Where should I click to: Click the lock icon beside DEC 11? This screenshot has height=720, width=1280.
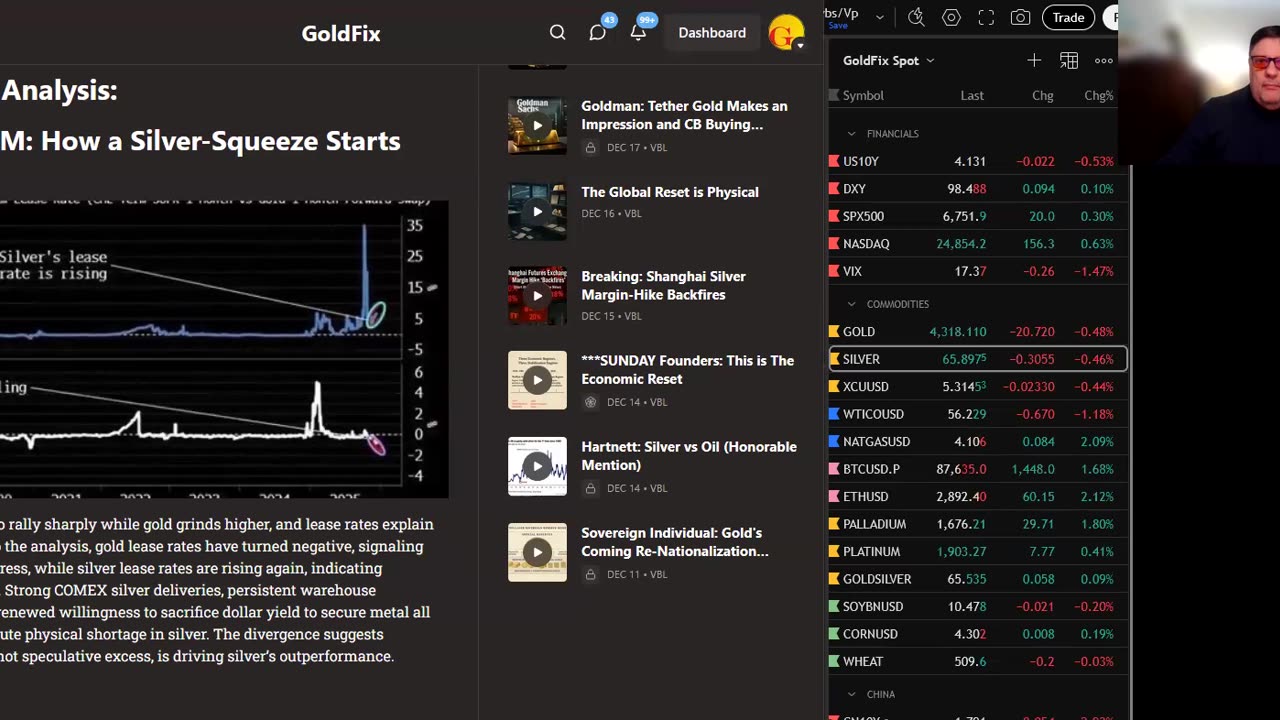click(590, 574)
